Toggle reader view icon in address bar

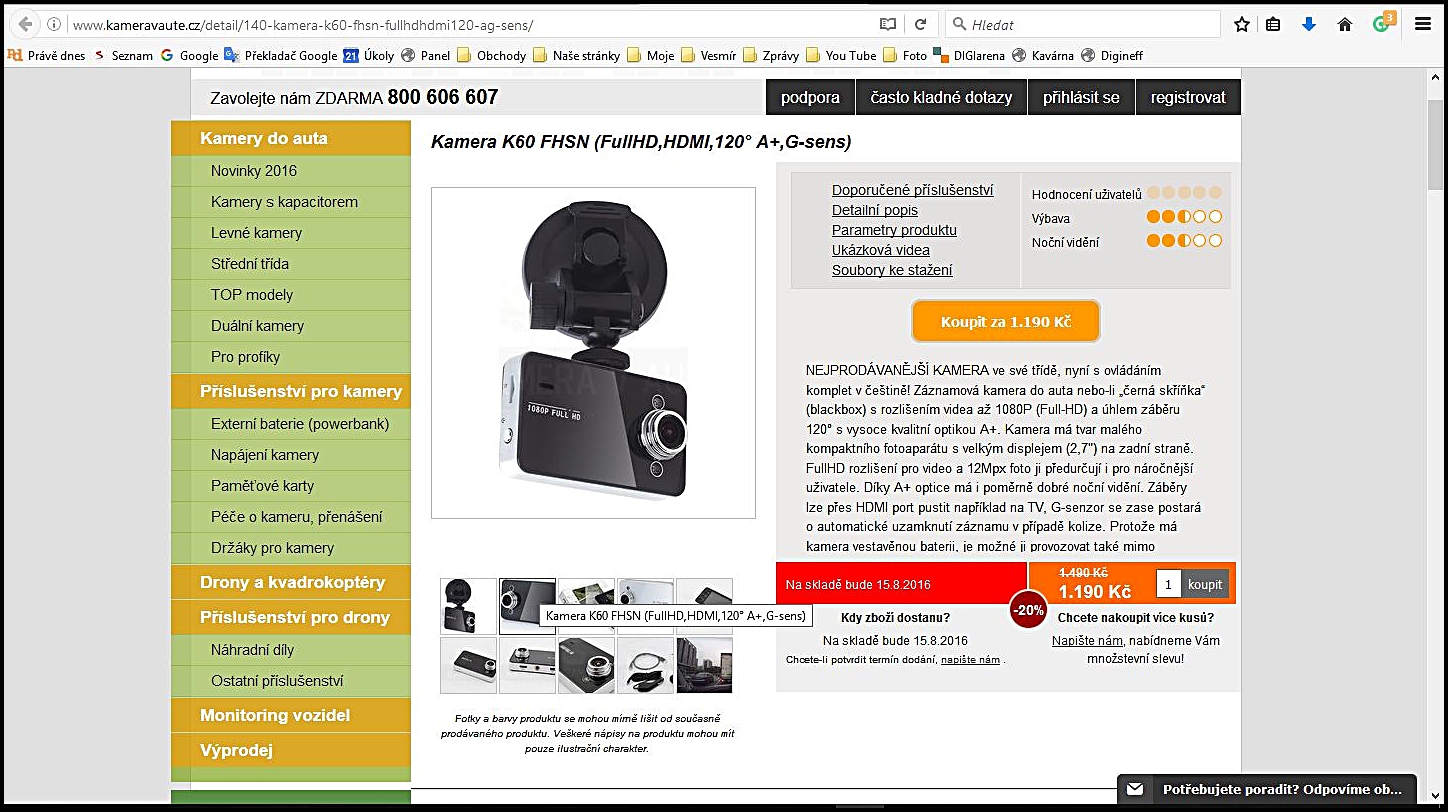[887, 24]
